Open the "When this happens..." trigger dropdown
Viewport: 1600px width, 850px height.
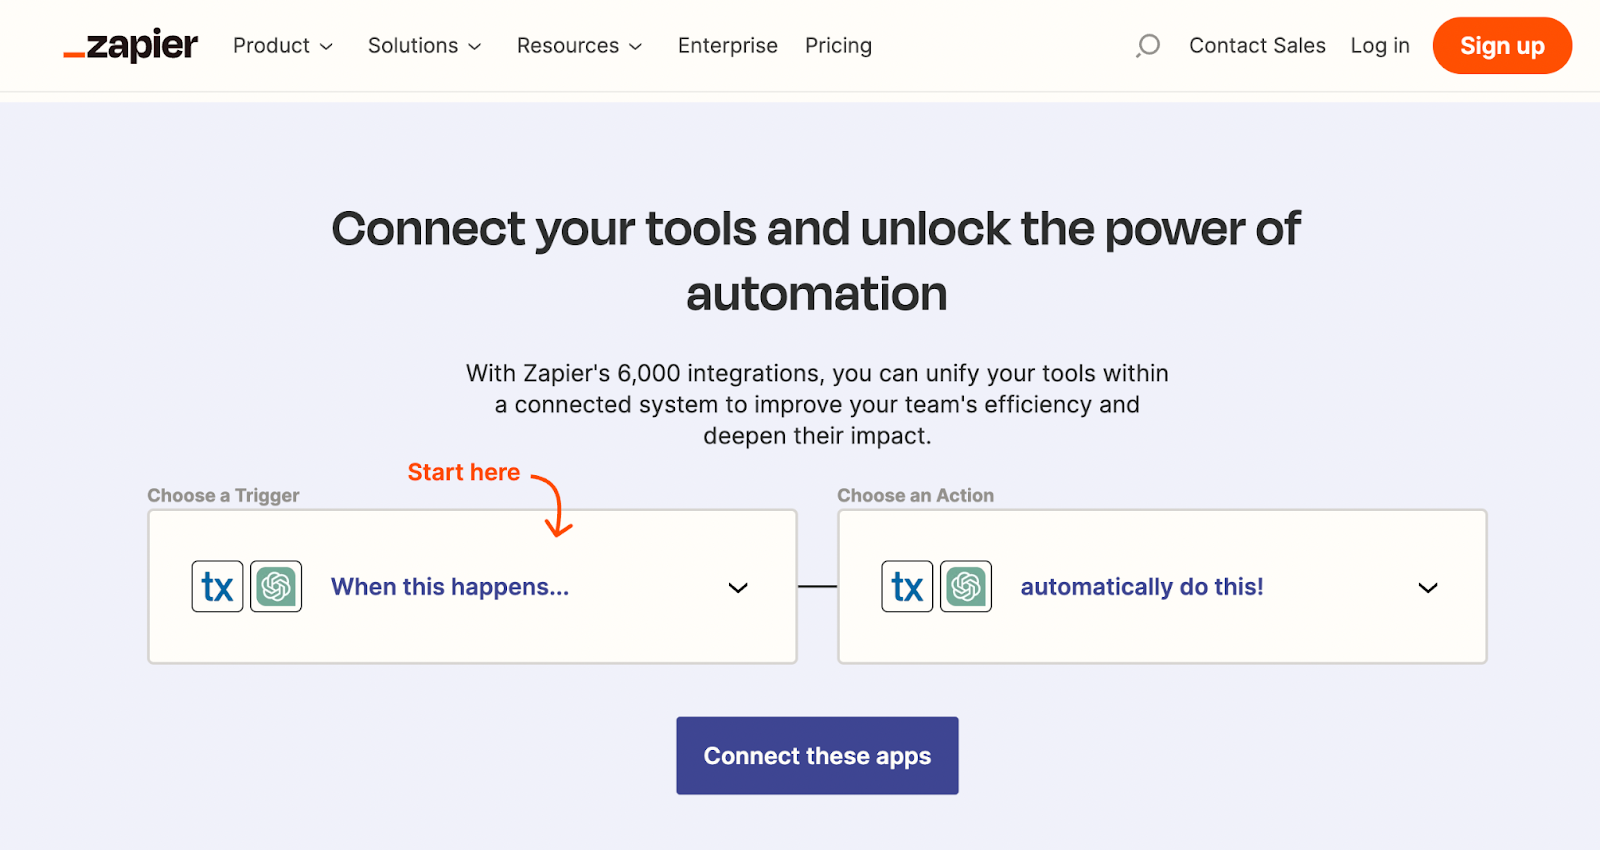(x=472, y=587)
